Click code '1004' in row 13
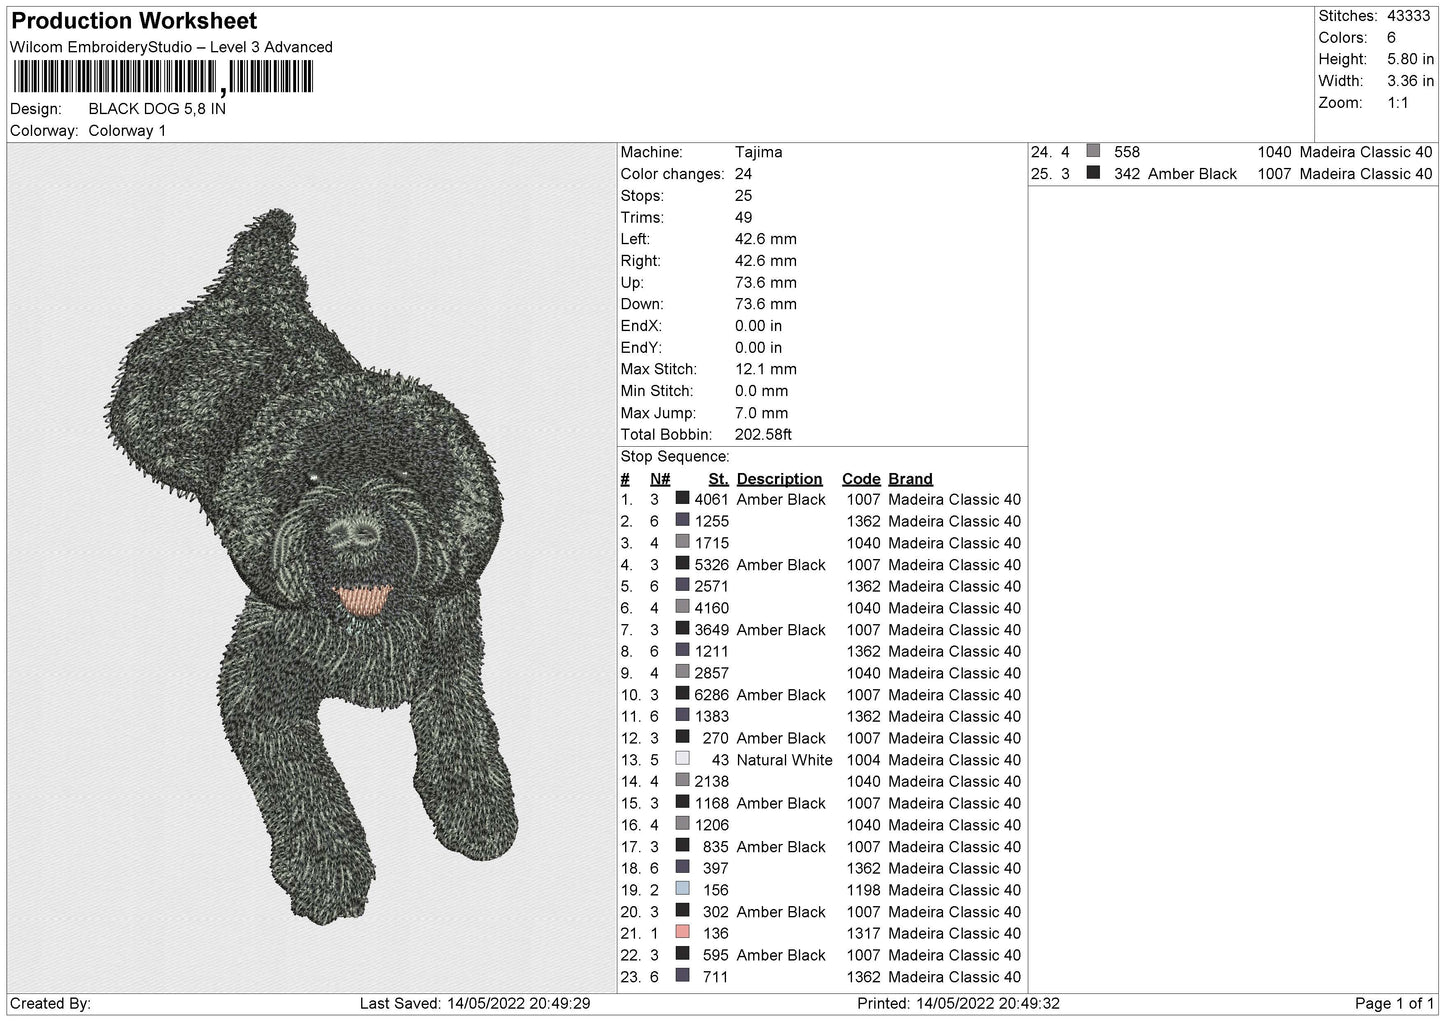This screenshot has height=1021, width=1445. (863, 759)
